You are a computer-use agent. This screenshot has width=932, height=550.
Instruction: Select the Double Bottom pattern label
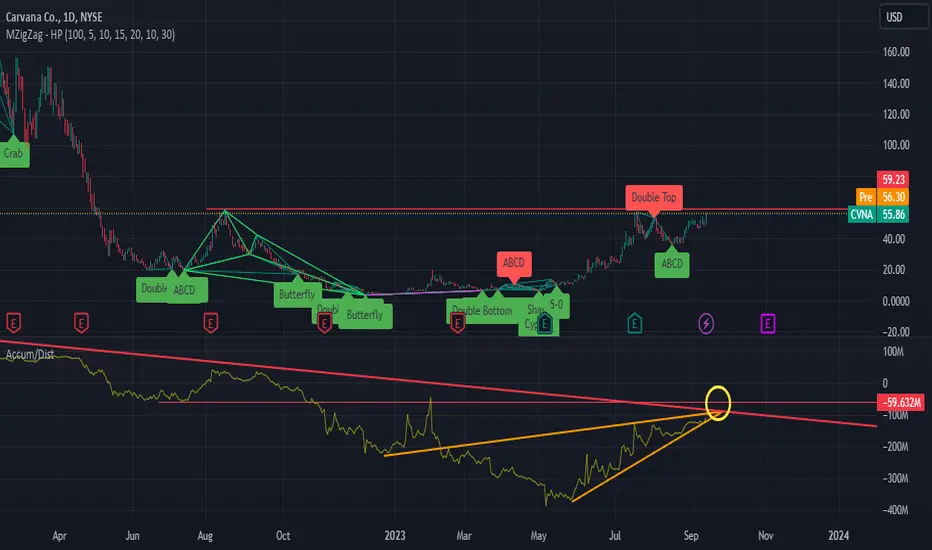tap(482, 310)
